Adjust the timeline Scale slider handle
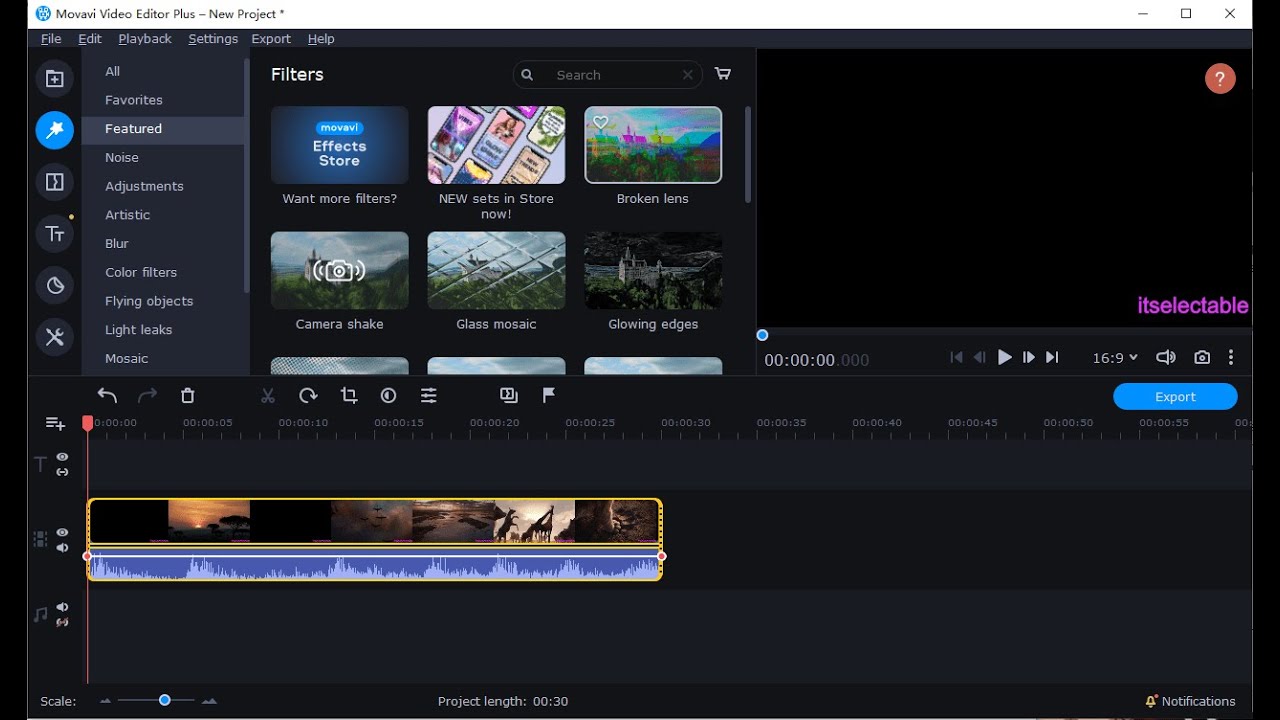This screenshot has height=720, width=1280. [164, 701]
